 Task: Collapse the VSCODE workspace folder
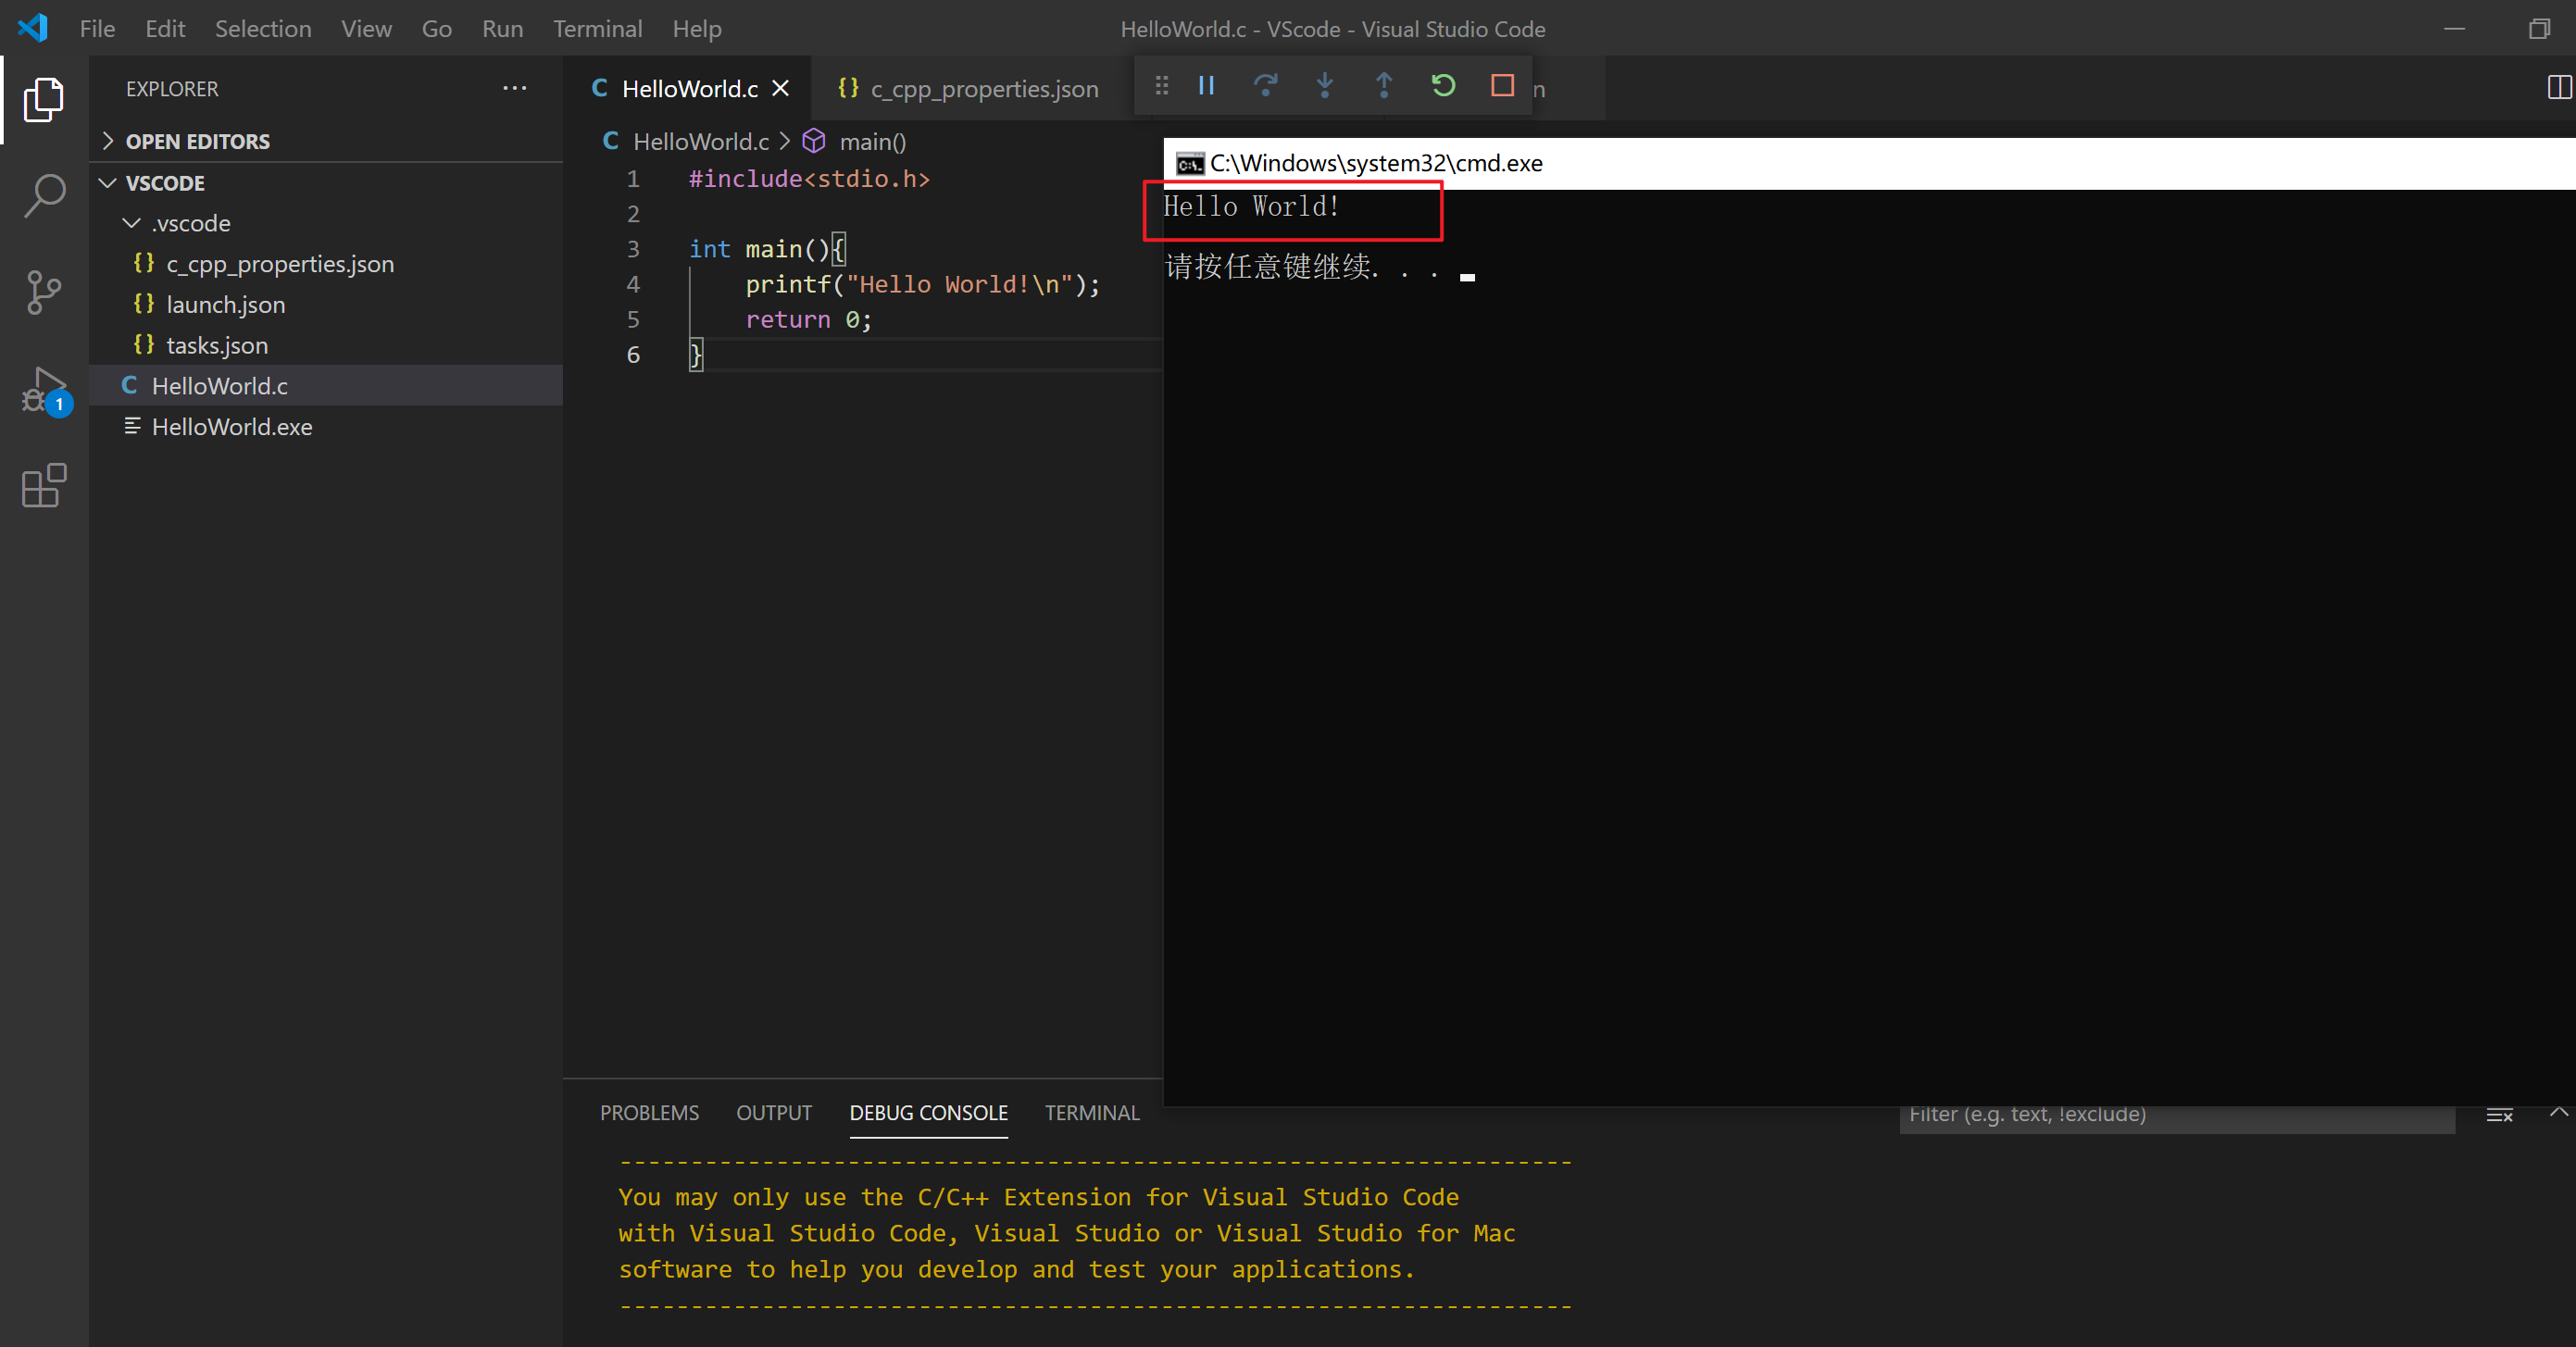coord(106,182)
